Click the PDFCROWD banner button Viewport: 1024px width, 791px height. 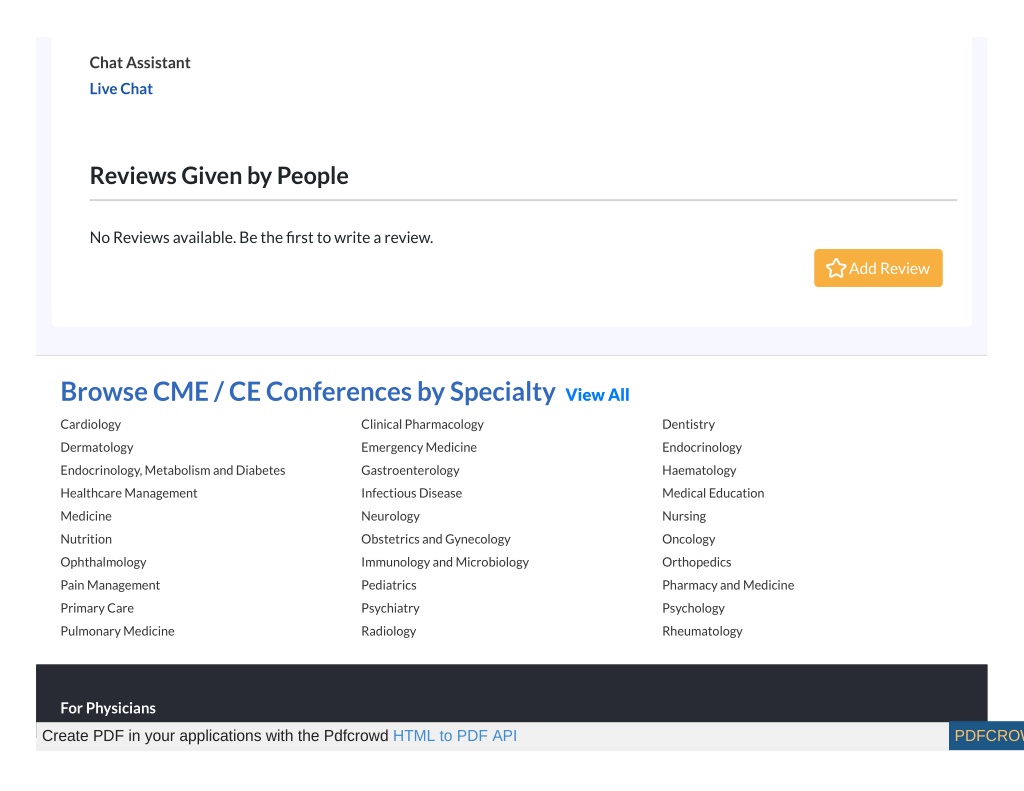986,736
